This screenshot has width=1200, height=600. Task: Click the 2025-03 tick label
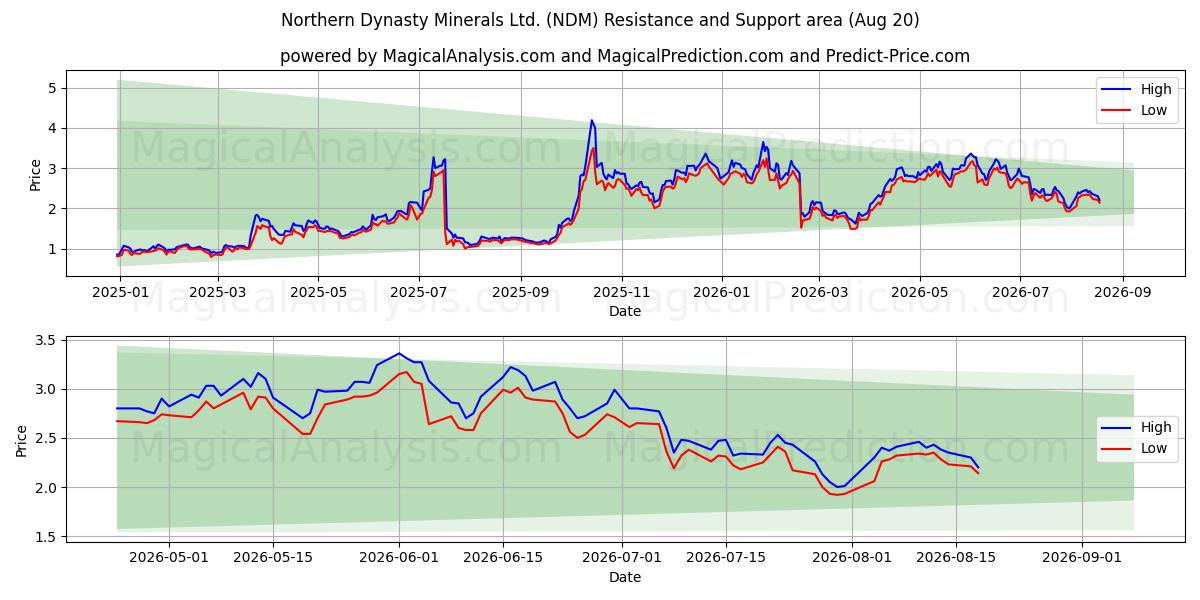click(x=218, y=291)
